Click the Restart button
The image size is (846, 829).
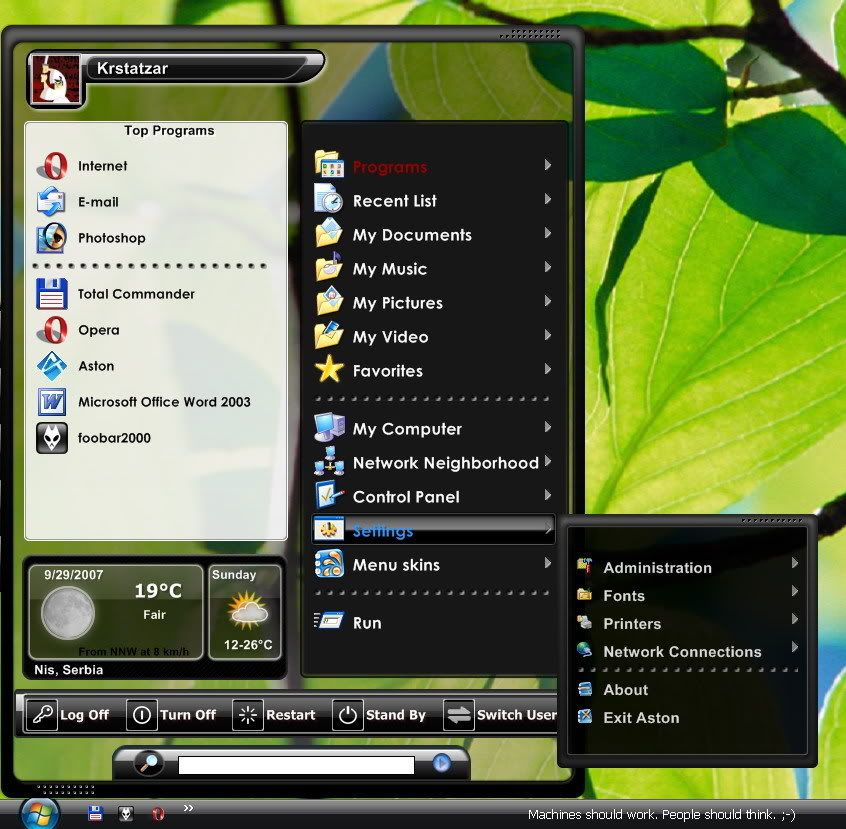coord(275,715)
